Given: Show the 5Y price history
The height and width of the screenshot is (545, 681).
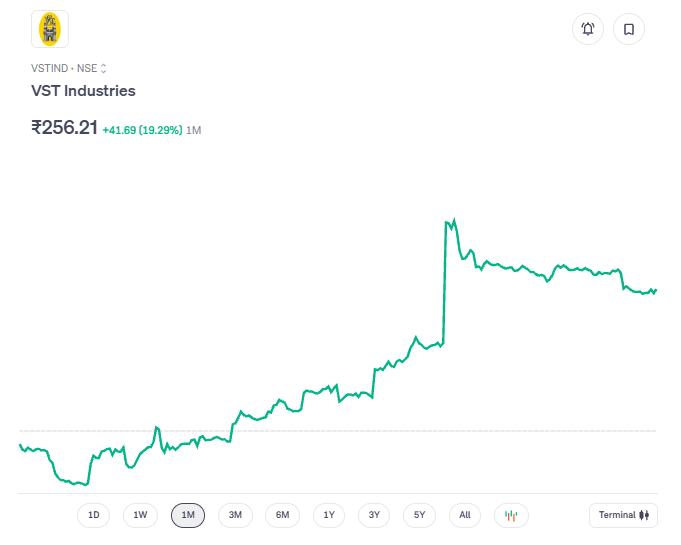Looking at the screenshot, I should [420, 515].
